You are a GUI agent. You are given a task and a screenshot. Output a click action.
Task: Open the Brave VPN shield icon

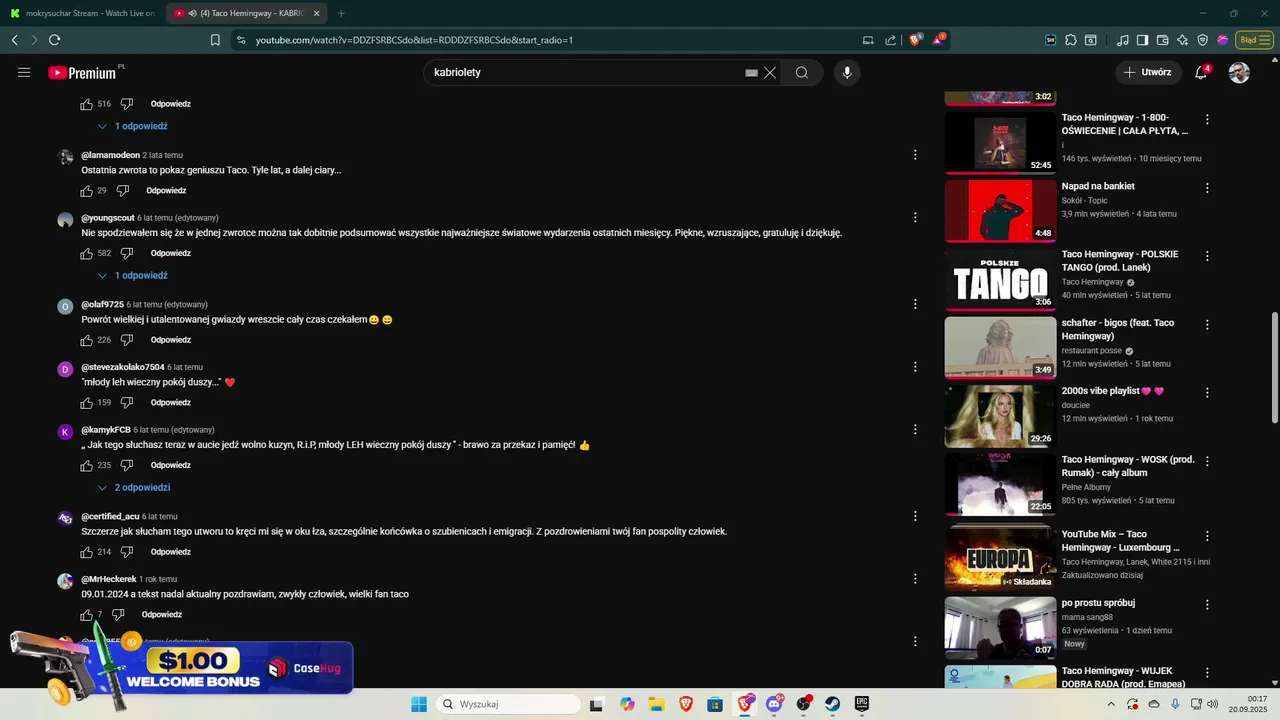1203,40
